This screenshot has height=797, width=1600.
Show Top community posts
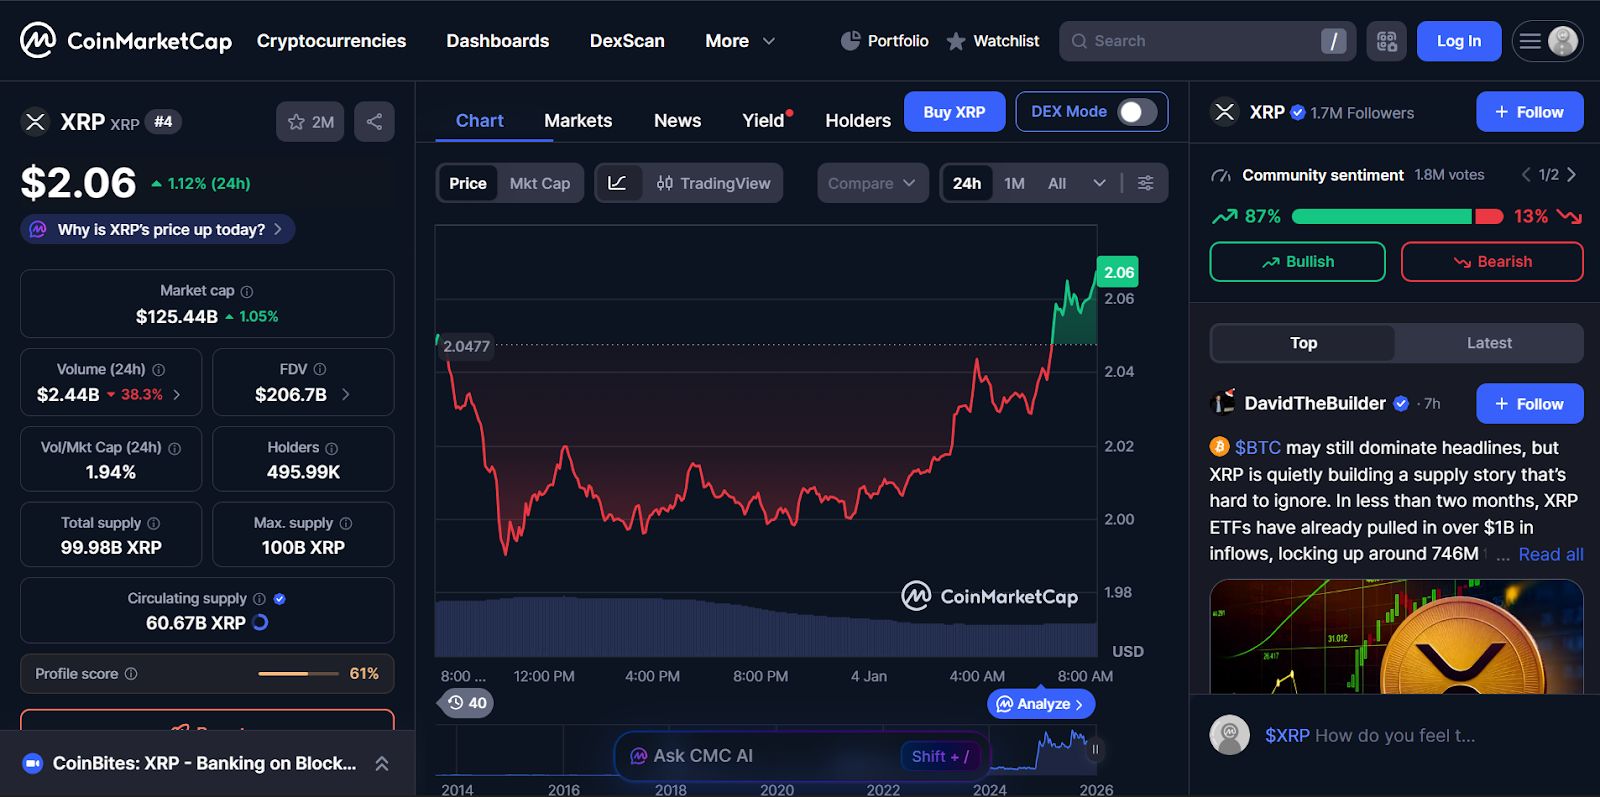point(1303,343)
